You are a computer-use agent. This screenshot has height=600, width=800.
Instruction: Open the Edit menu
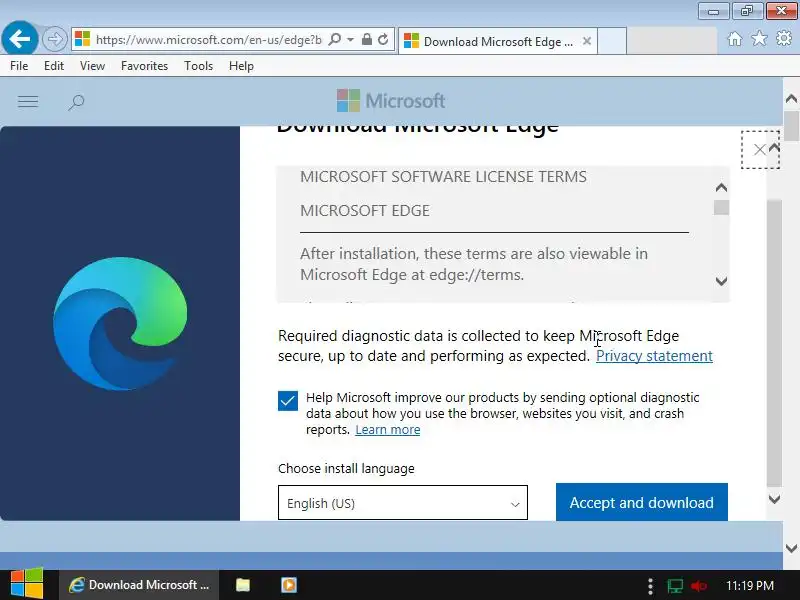(54, 66)
